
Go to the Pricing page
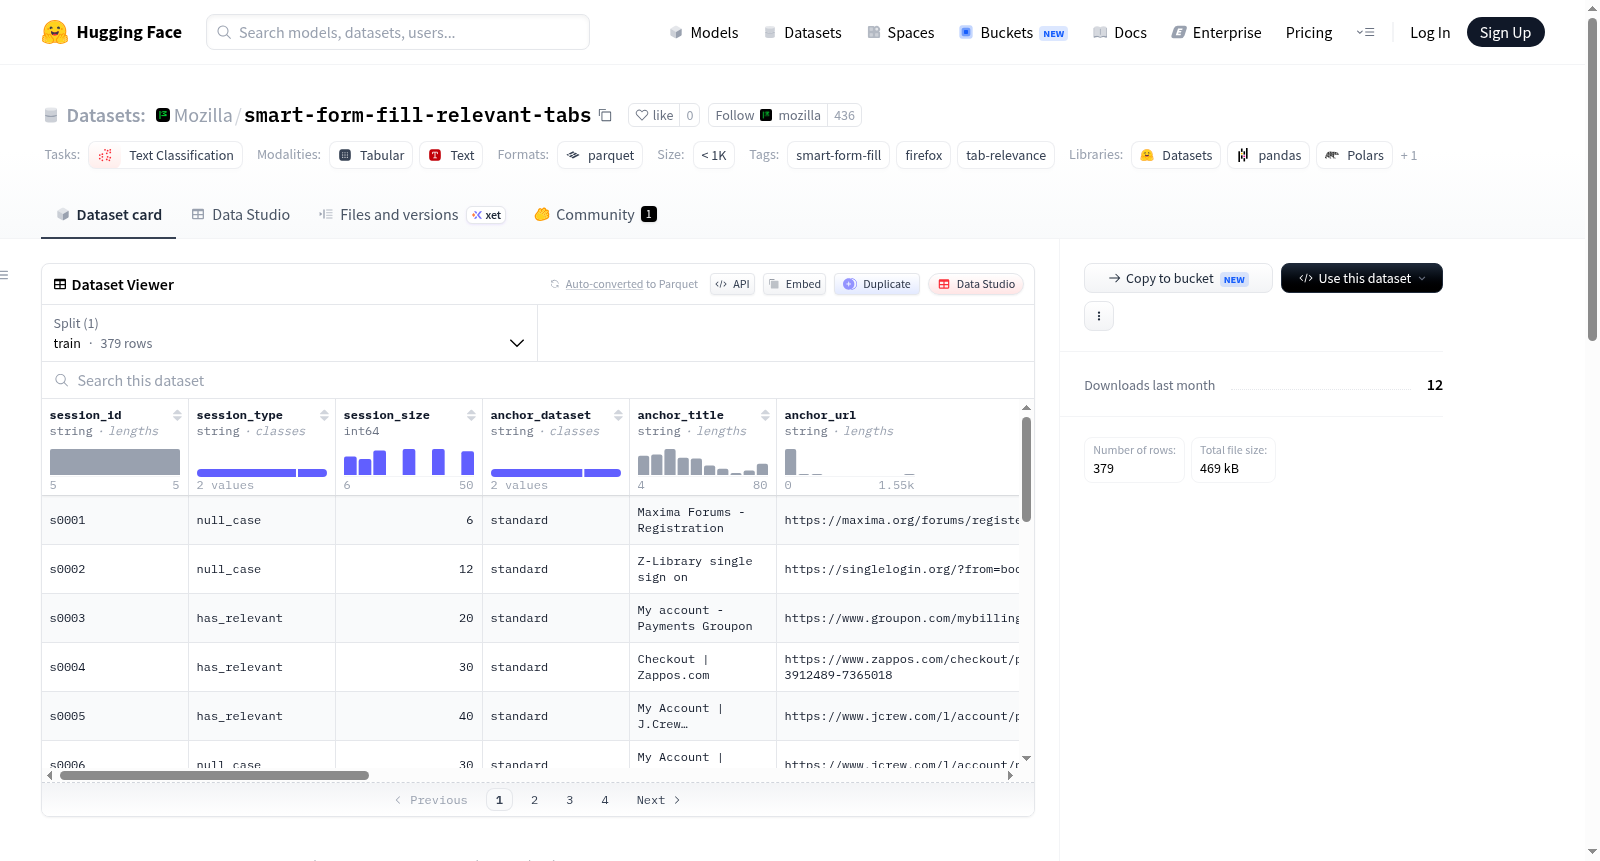[x=1309, y=32]
